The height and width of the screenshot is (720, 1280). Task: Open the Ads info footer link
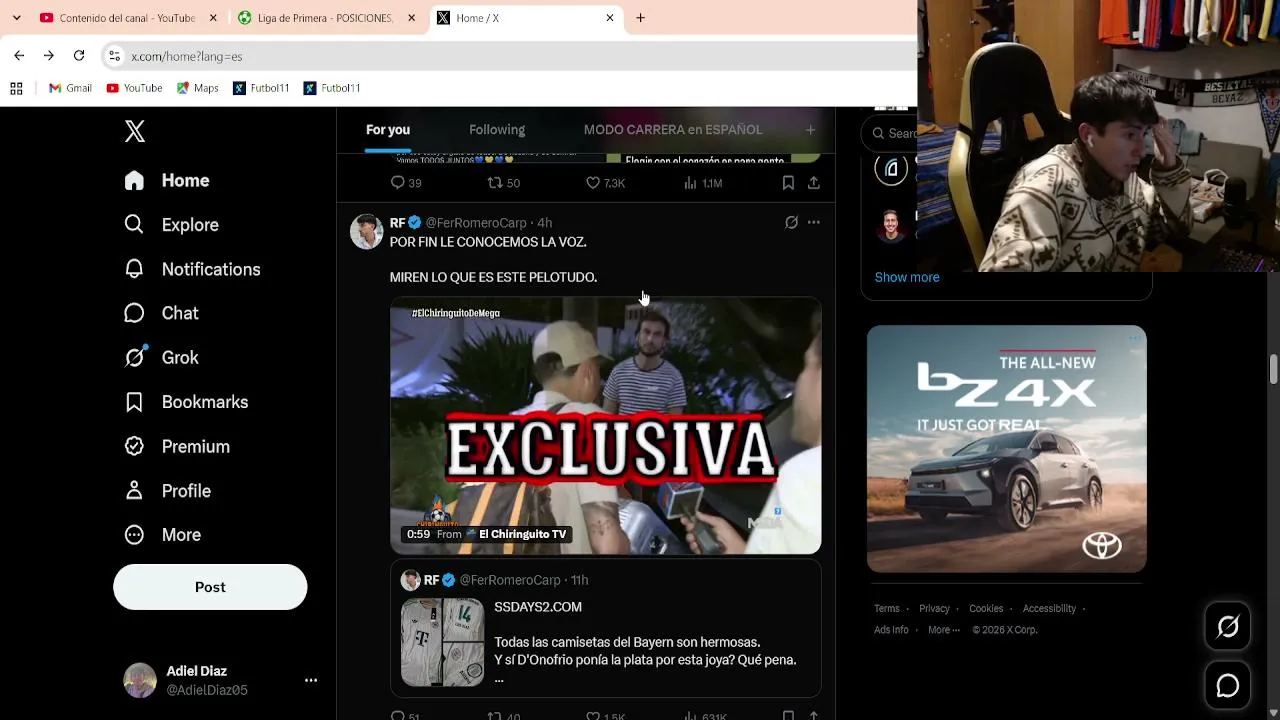[891, 630]
